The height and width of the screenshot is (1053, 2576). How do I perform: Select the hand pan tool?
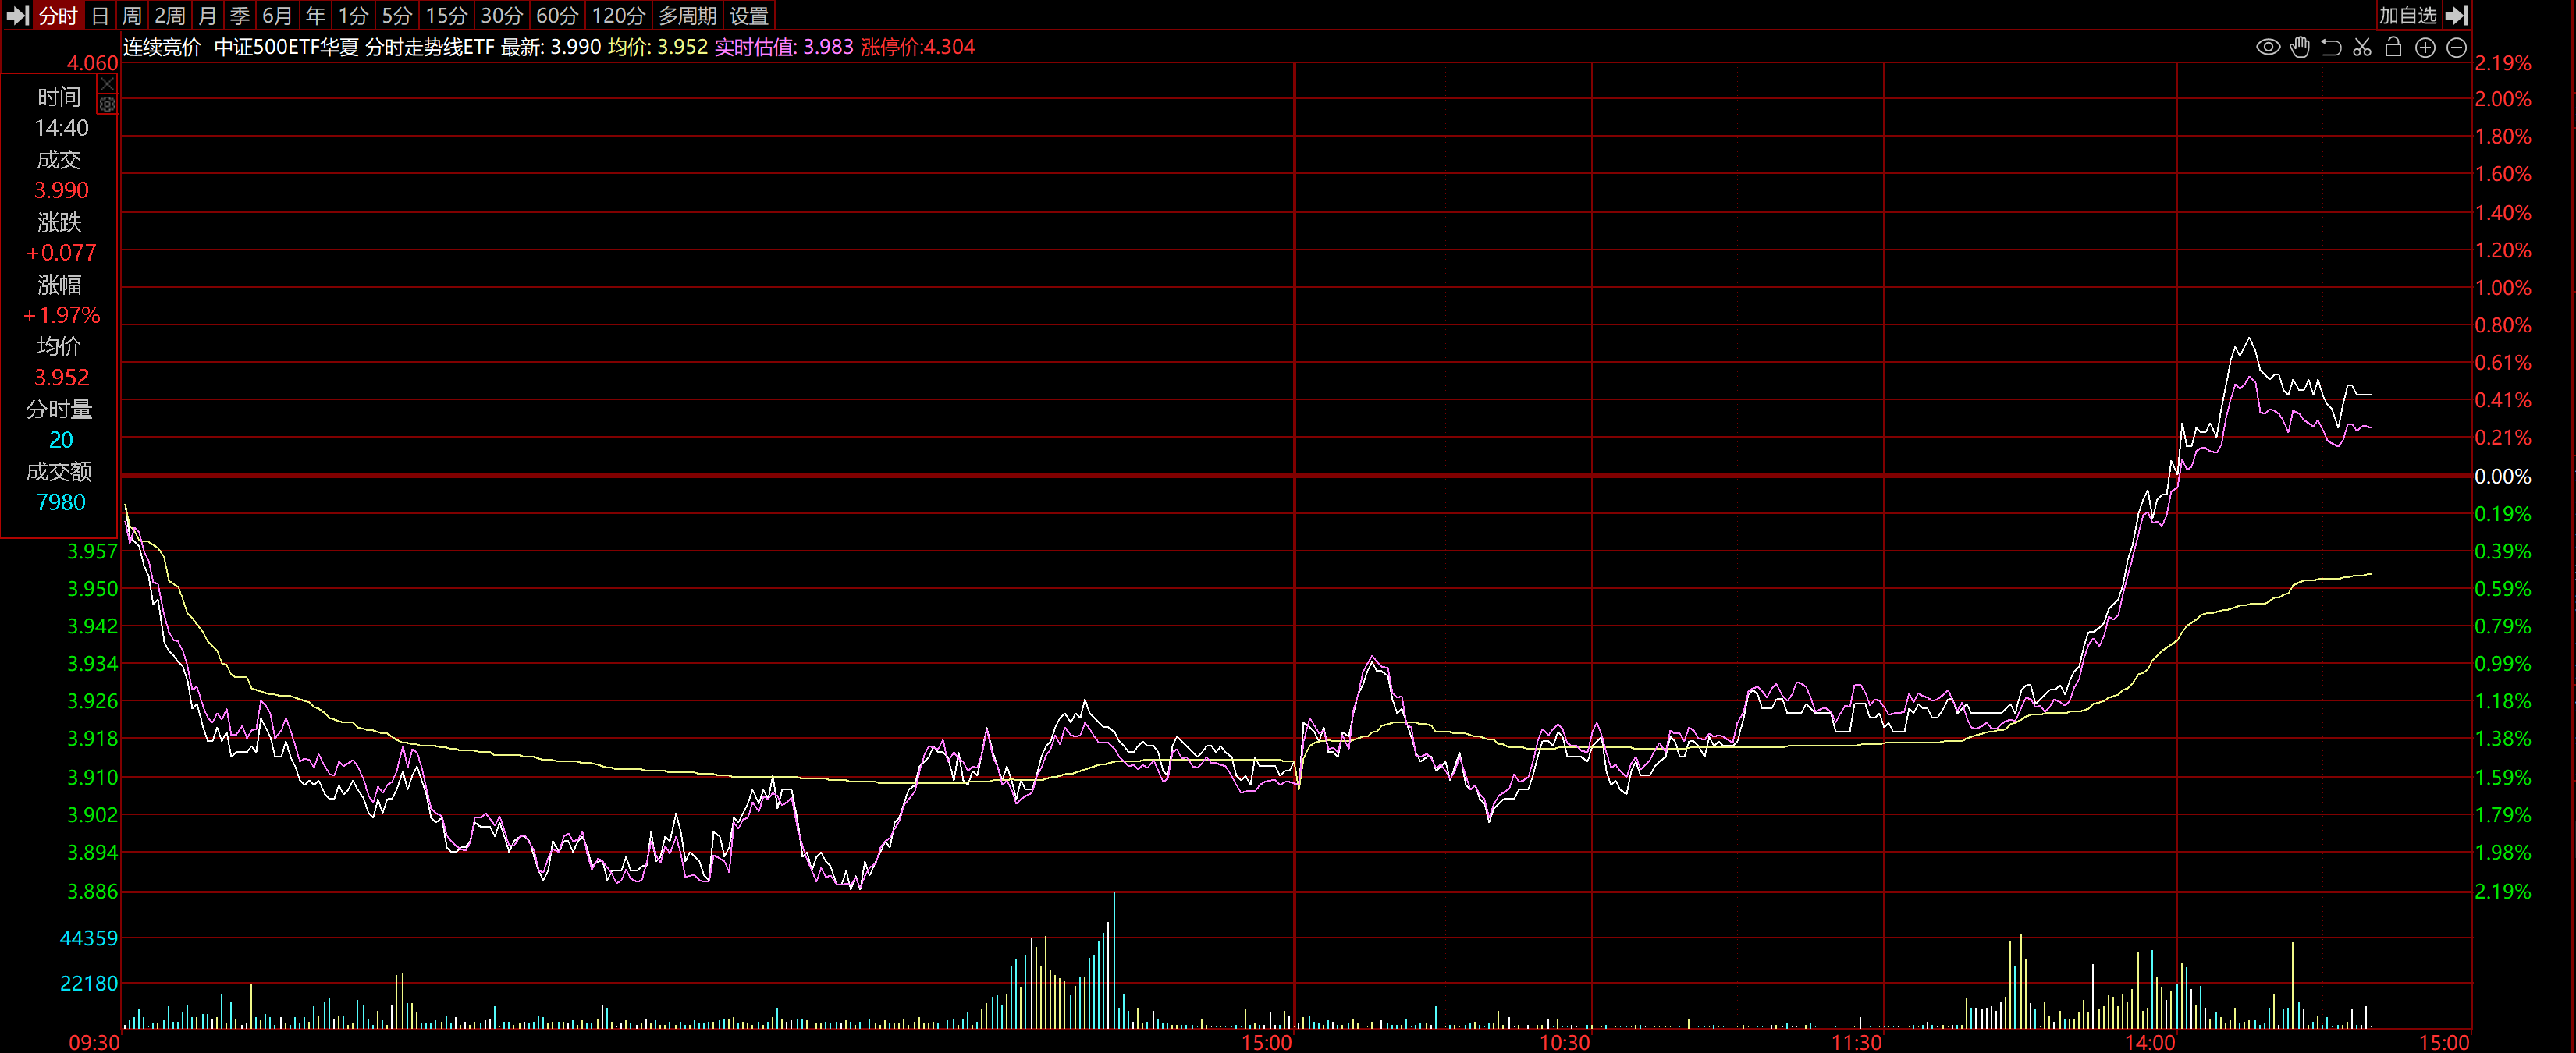pyautogui.click(x=2299, y=47)
